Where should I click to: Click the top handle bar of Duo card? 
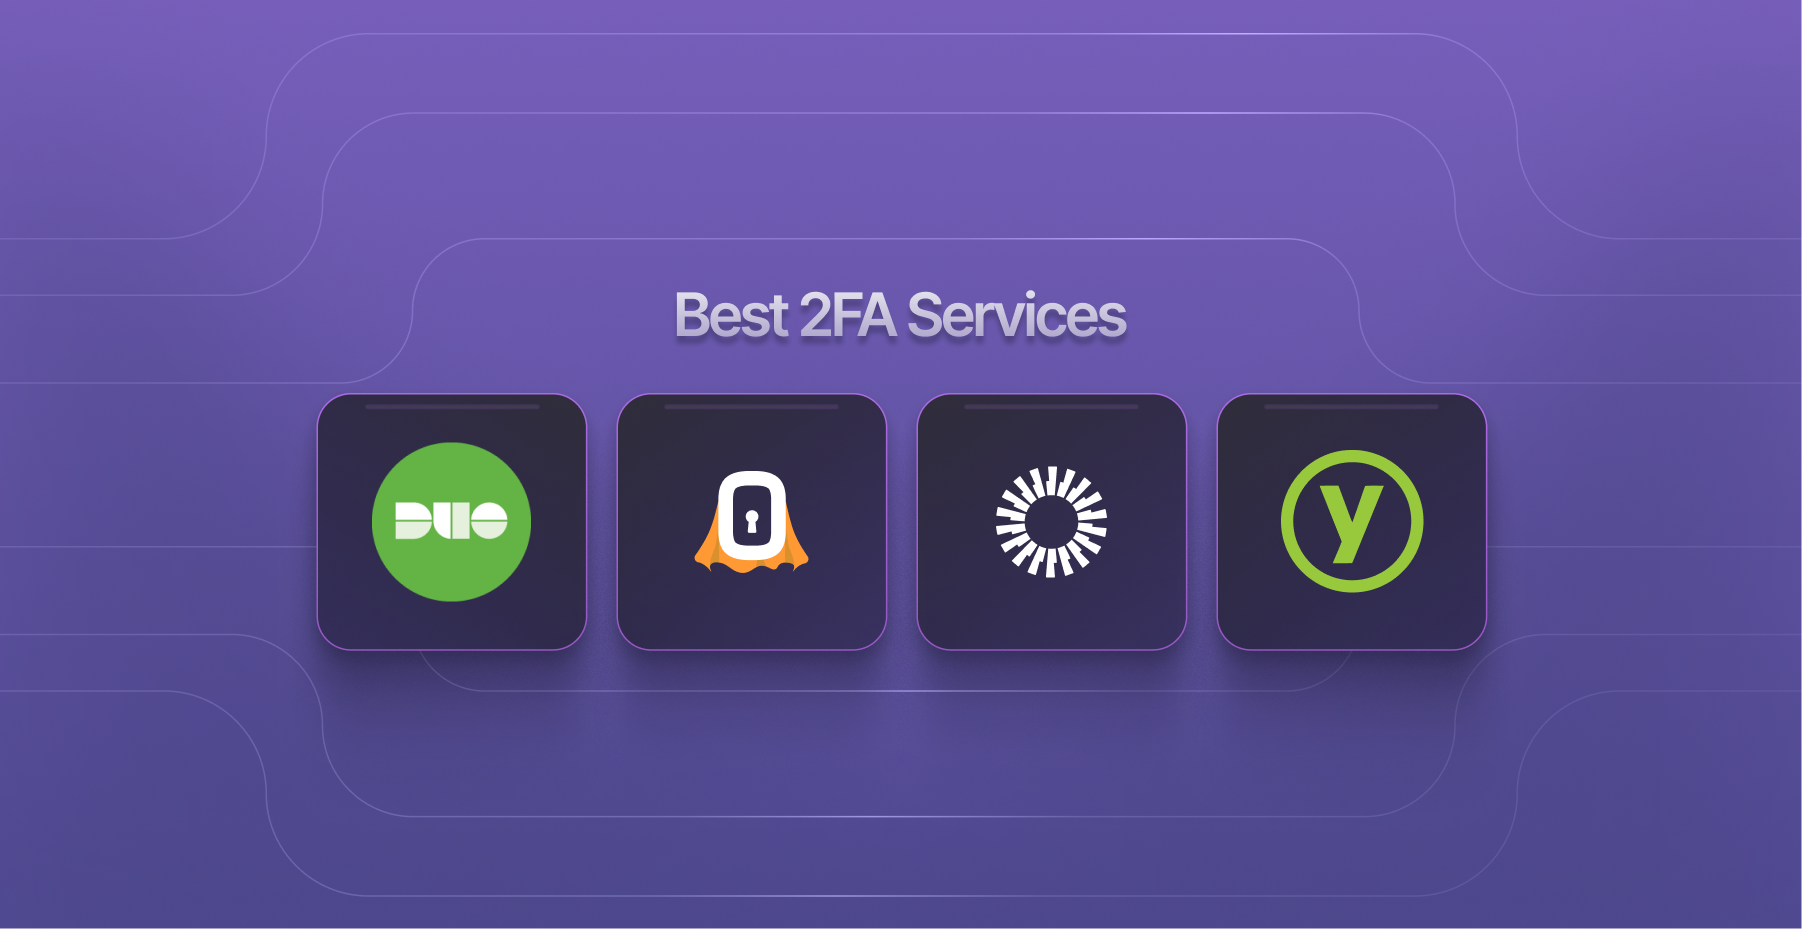pyautogui.click(x=452, y=407)
